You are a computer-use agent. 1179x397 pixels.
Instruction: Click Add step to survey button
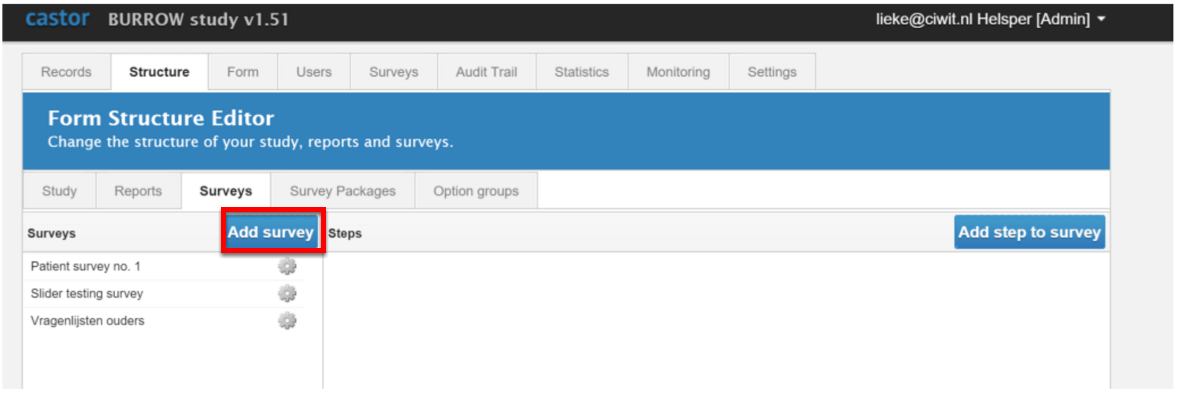(1029, 232)
